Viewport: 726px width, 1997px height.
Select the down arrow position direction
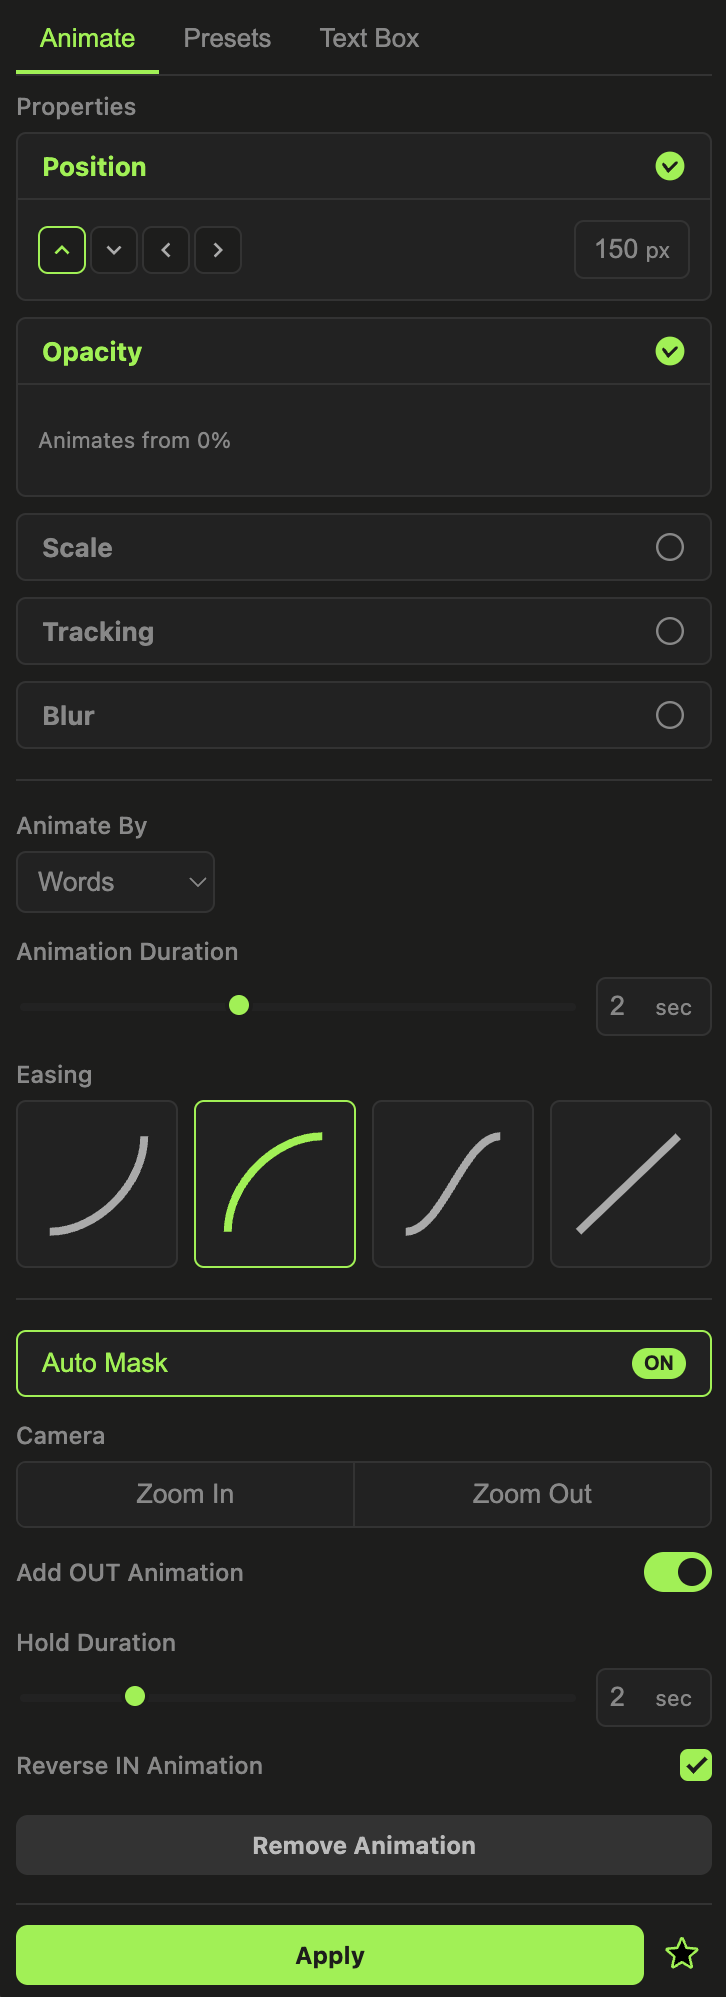coord(113,250)
